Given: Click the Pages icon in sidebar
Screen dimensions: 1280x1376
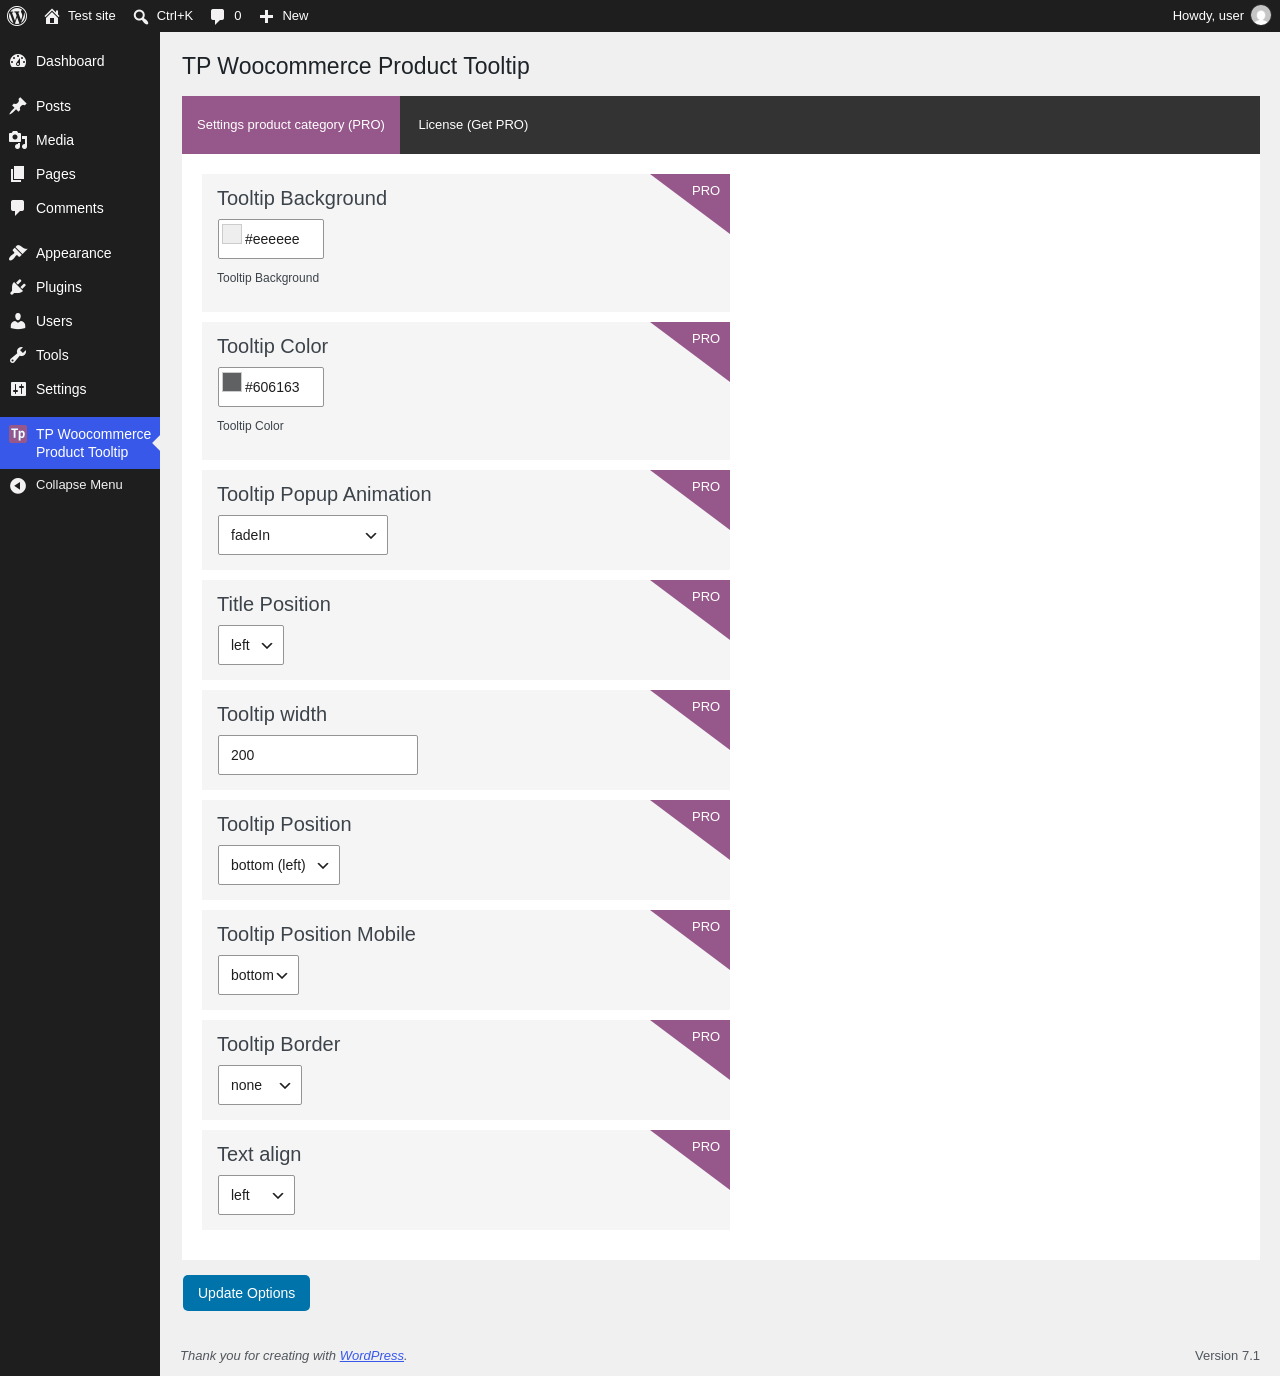Looking at the screenshot, I should click(18, 174).
